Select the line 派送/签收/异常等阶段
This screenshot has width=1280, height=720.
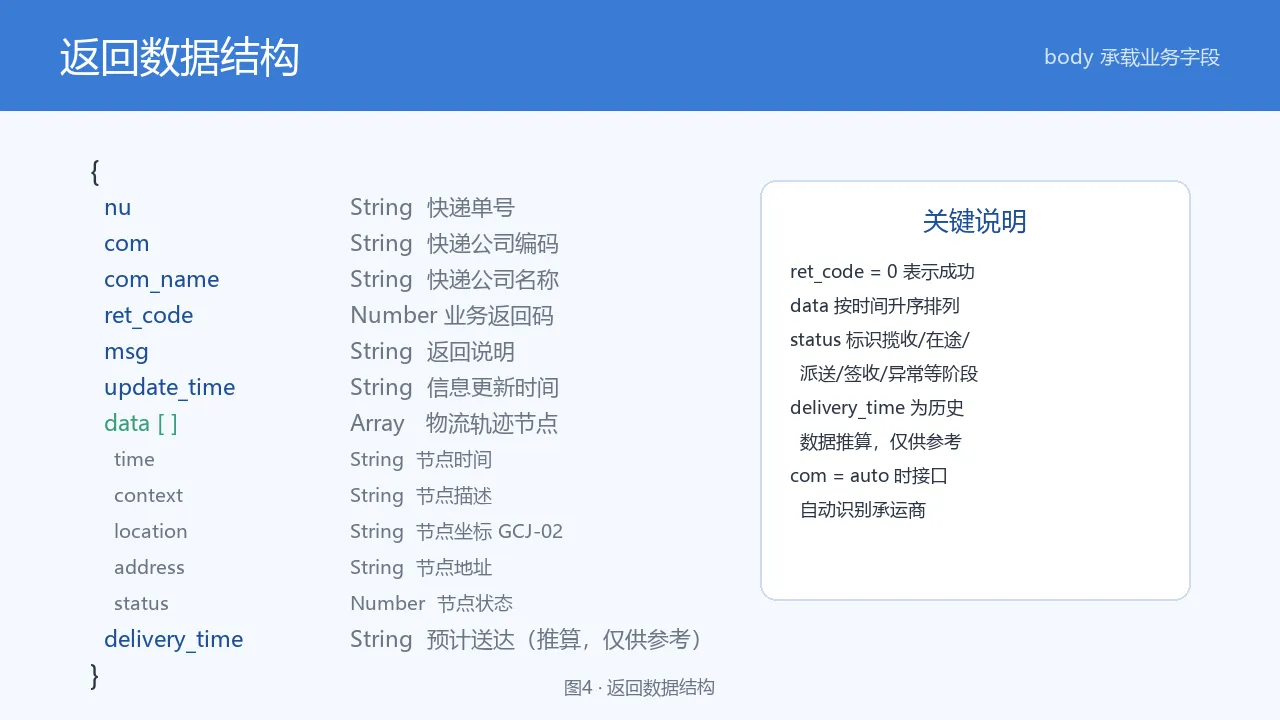point(889,374)
